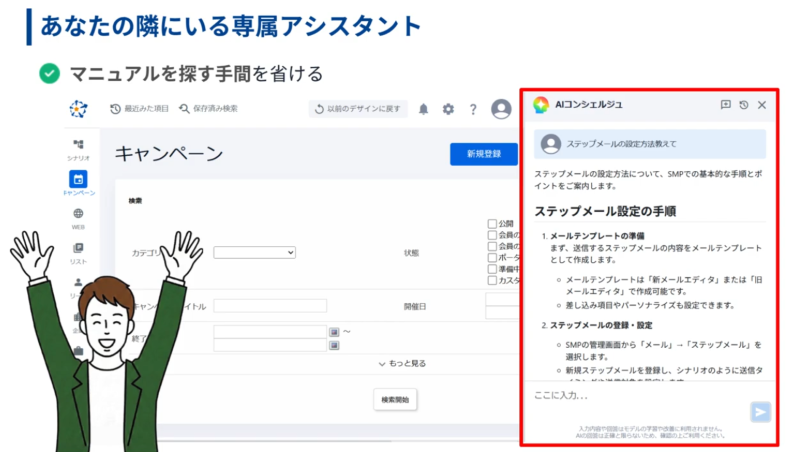The width and height of the screenshot is (800, 452).
Task: Open chat history in the AI panel
Action: coord(744,105)
